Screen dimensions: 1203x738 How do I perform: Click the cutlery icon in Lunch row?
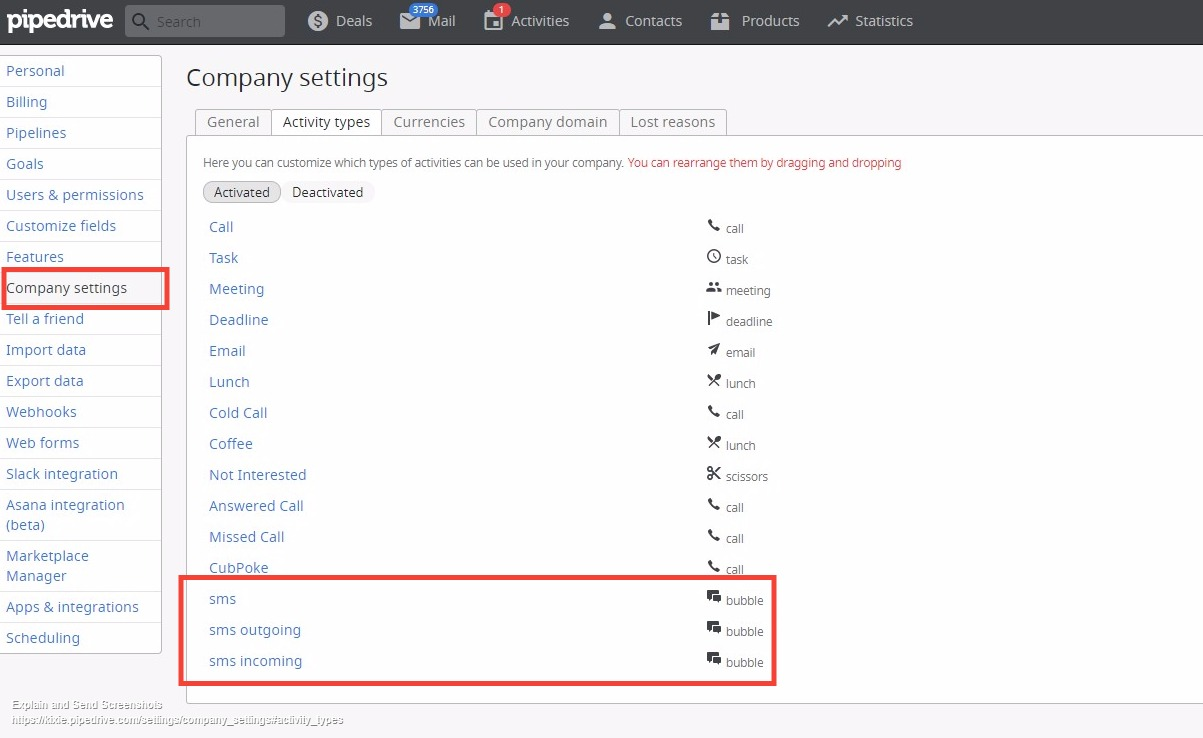tap(713, 382)
